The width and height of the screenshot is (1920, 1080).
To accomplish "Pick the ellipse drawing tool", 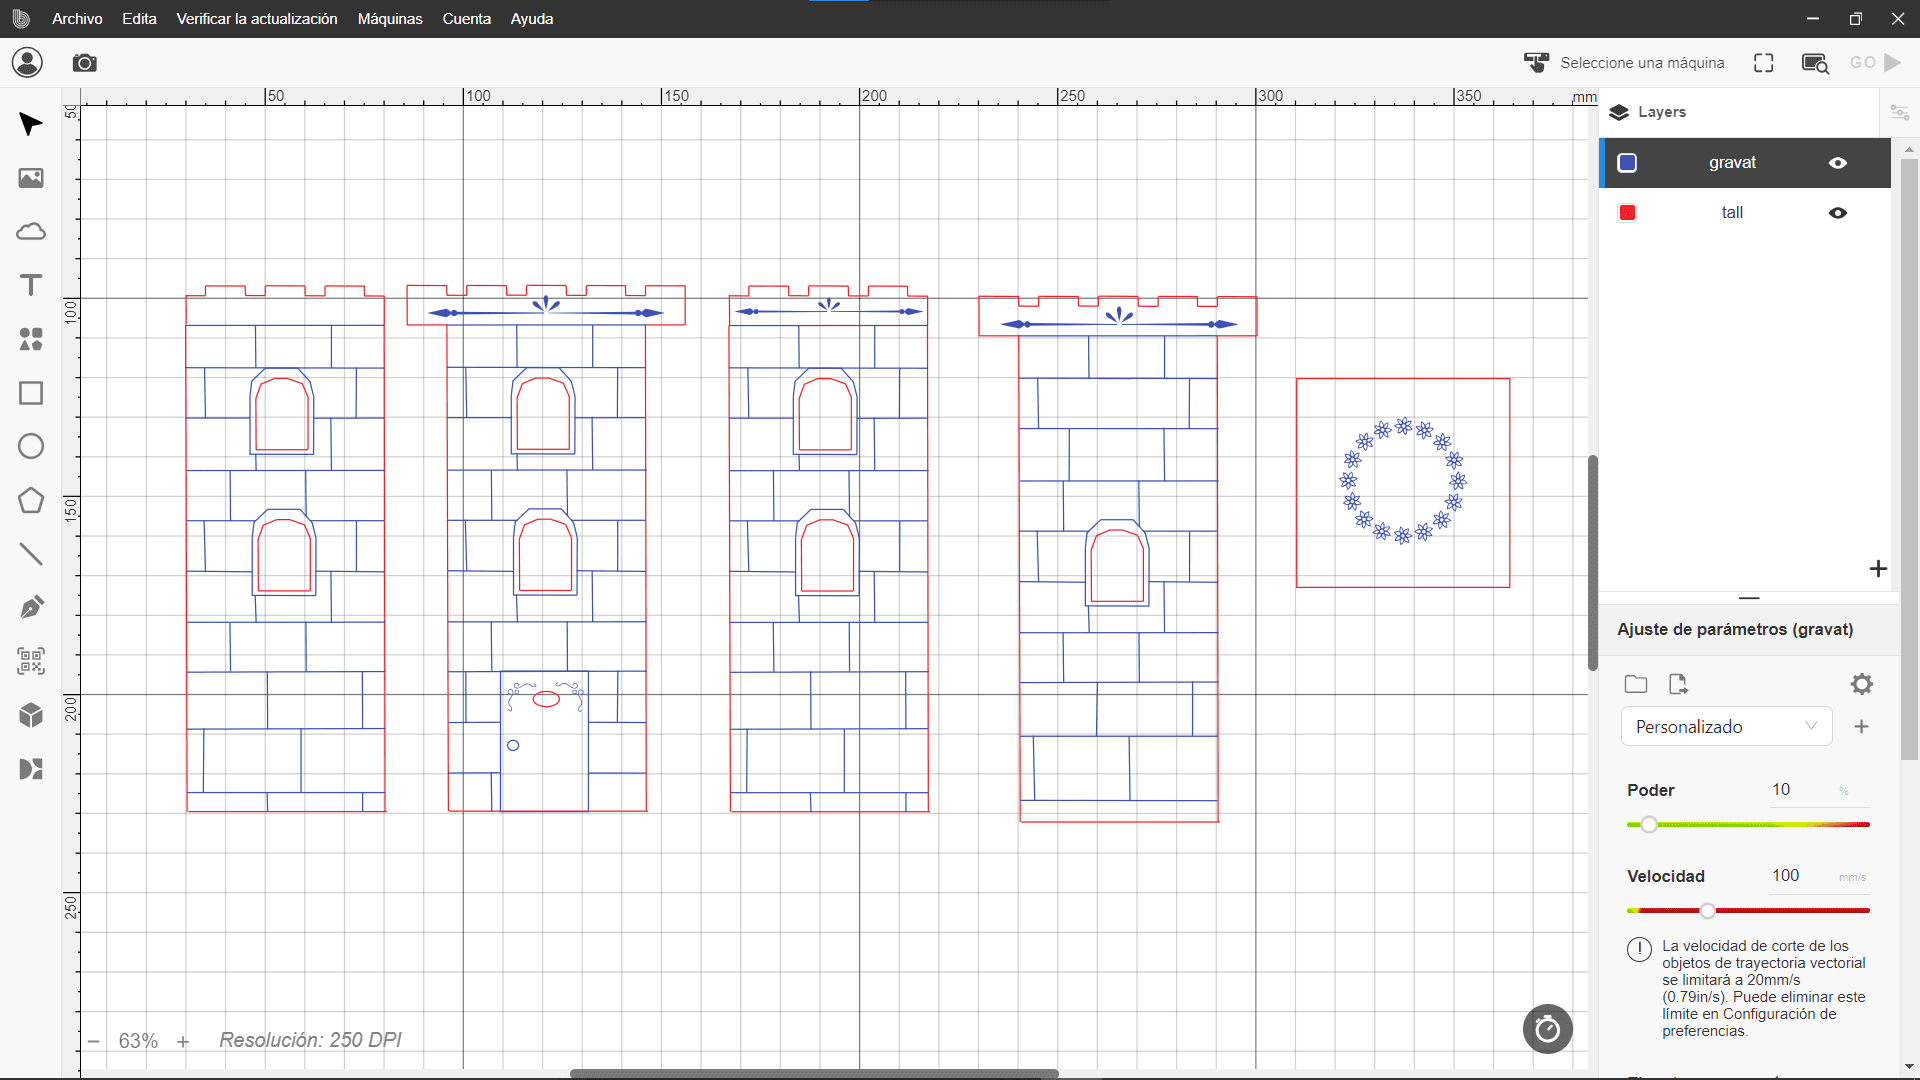I will pos(31,446).
